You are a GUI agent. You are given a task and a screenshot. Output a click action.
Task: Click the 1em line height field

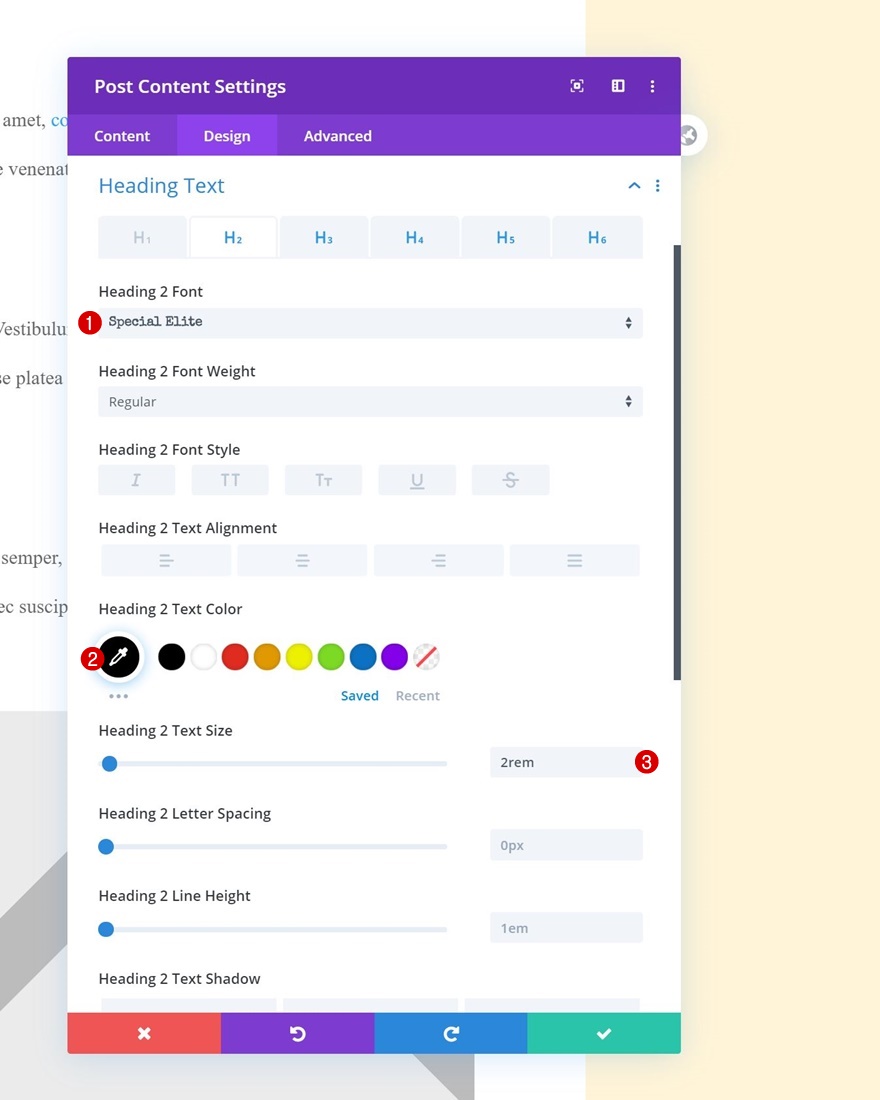coord(566,928)
